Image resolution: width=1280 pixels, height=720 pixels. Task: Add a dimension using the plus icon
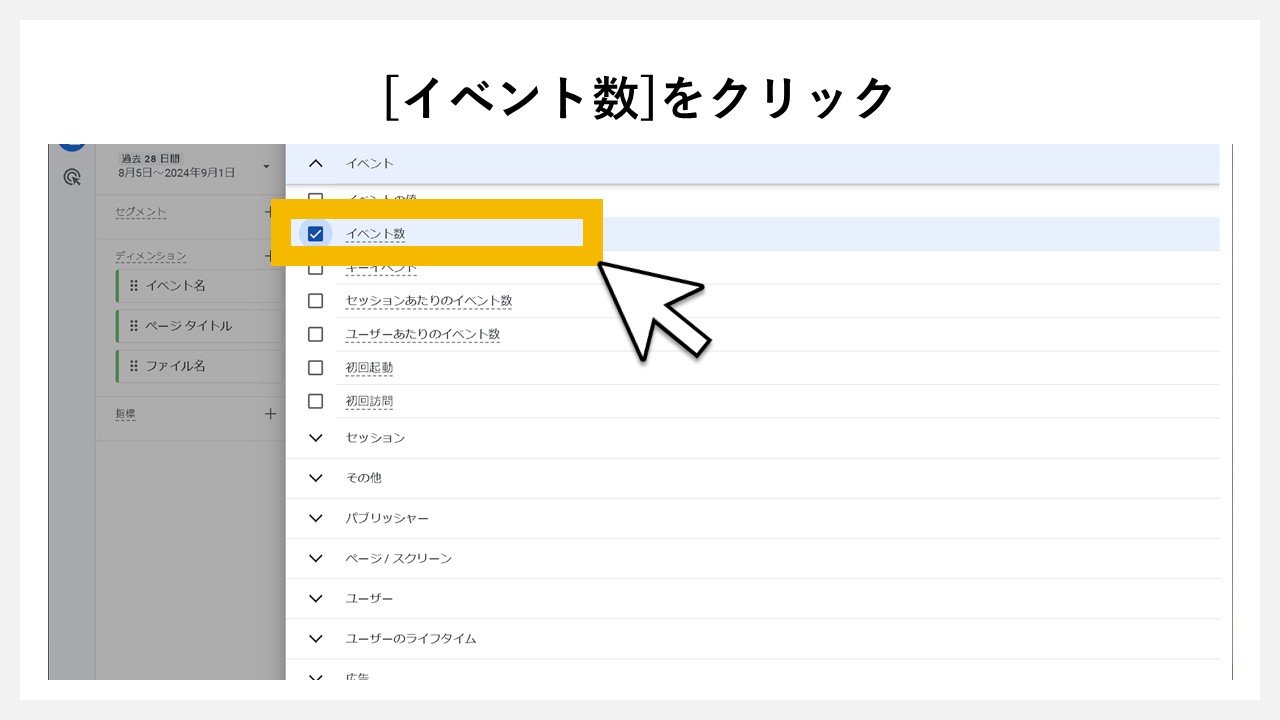click(268, 256)
